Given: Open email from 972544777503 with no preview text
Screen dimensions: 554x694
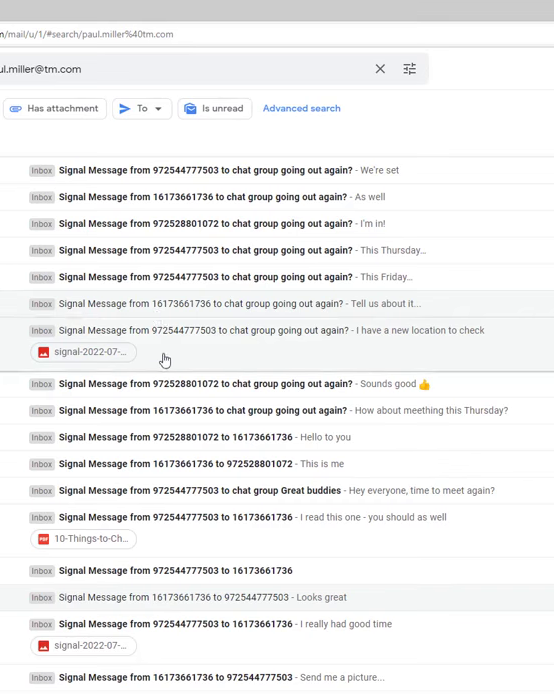Looking at the screenshot, I should tap(277, 571).
